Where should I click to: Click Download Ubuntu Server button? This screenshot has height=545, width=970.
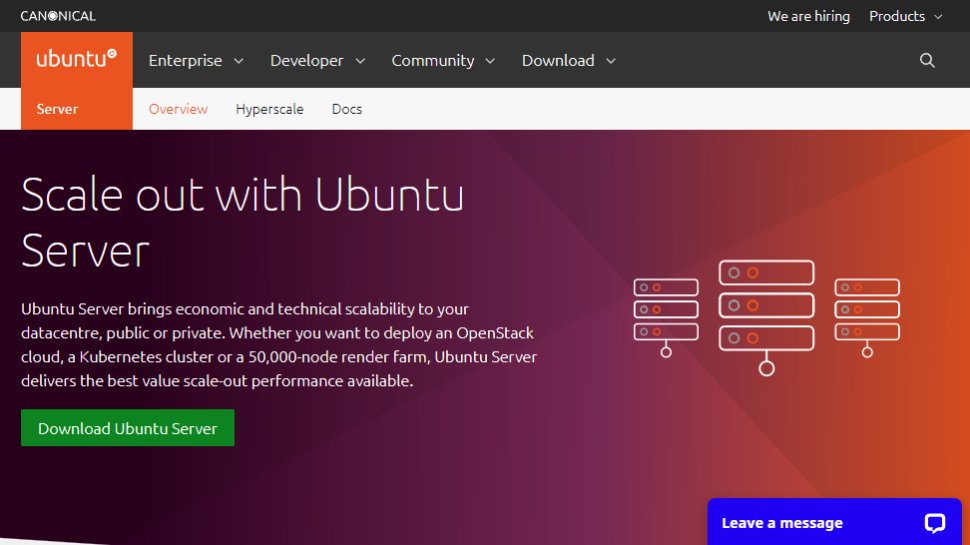127,427
